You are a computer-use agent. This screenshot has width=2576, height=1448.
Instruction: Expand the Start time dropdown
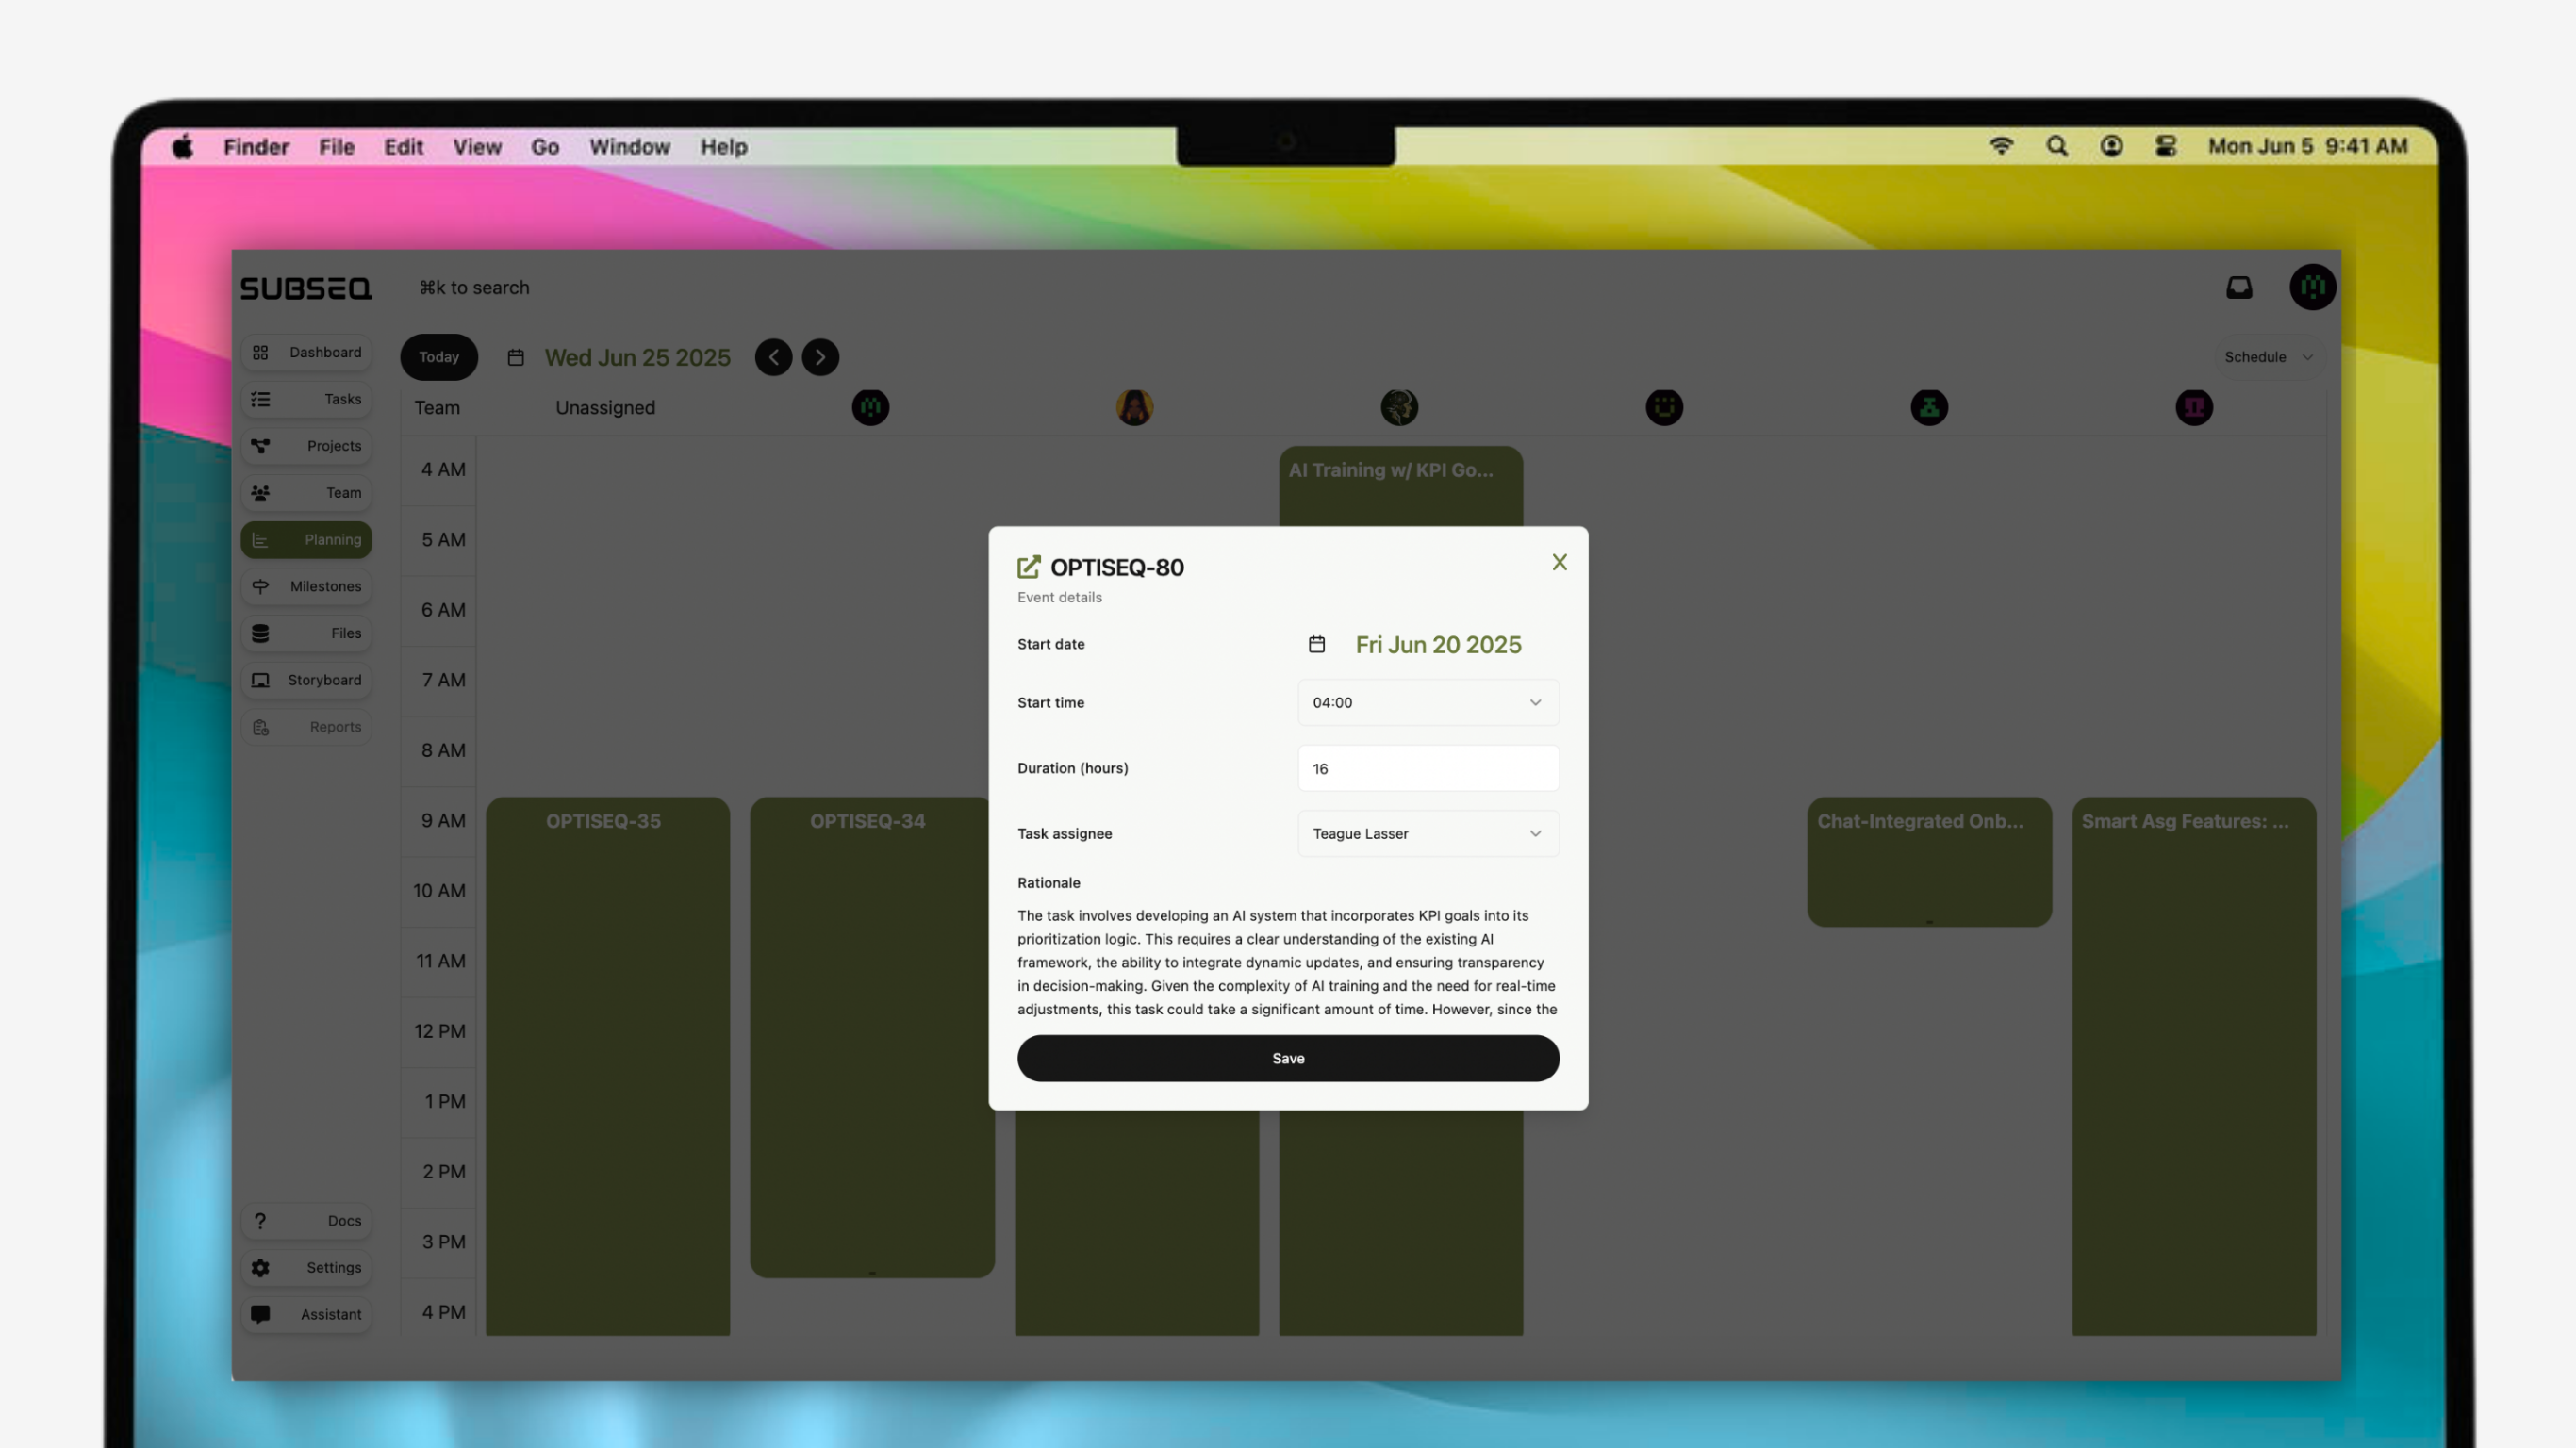tap(1427, 702)
